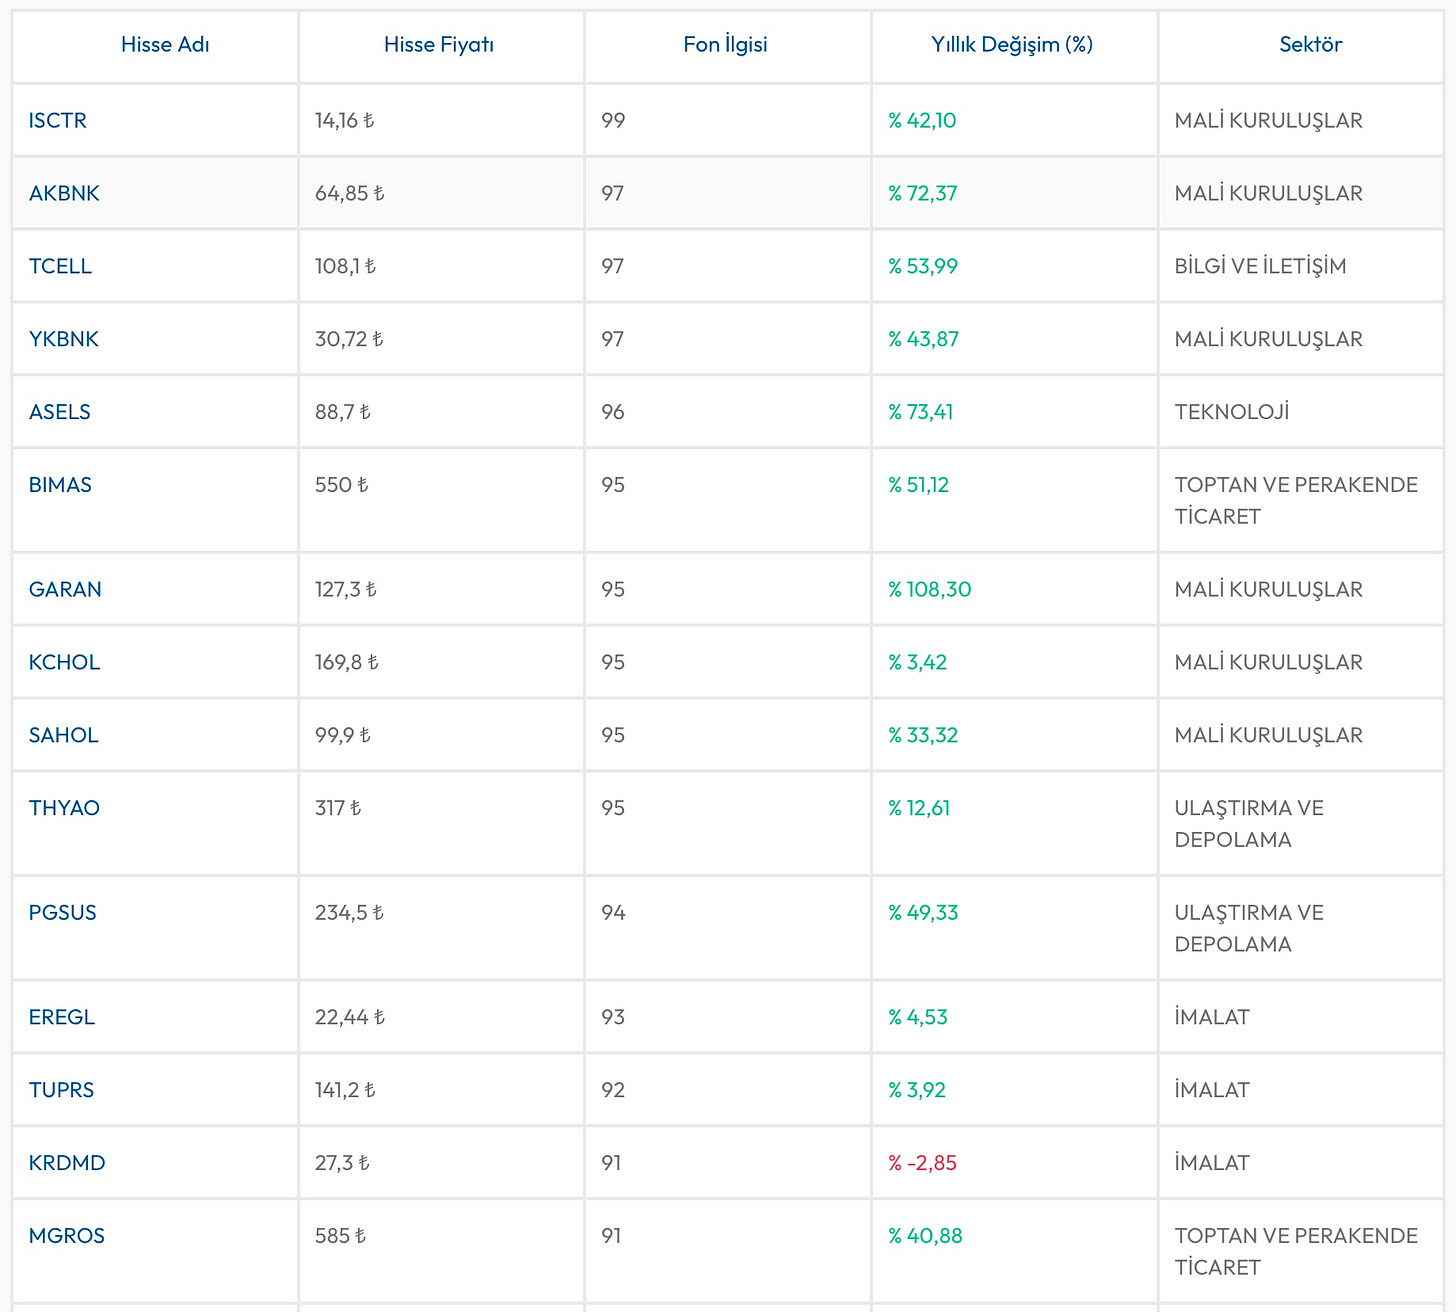The width and height of the screenshot is (1456, 1312).
Task: Sort by the Fon İlgisi column header
Action: point(726,44)
